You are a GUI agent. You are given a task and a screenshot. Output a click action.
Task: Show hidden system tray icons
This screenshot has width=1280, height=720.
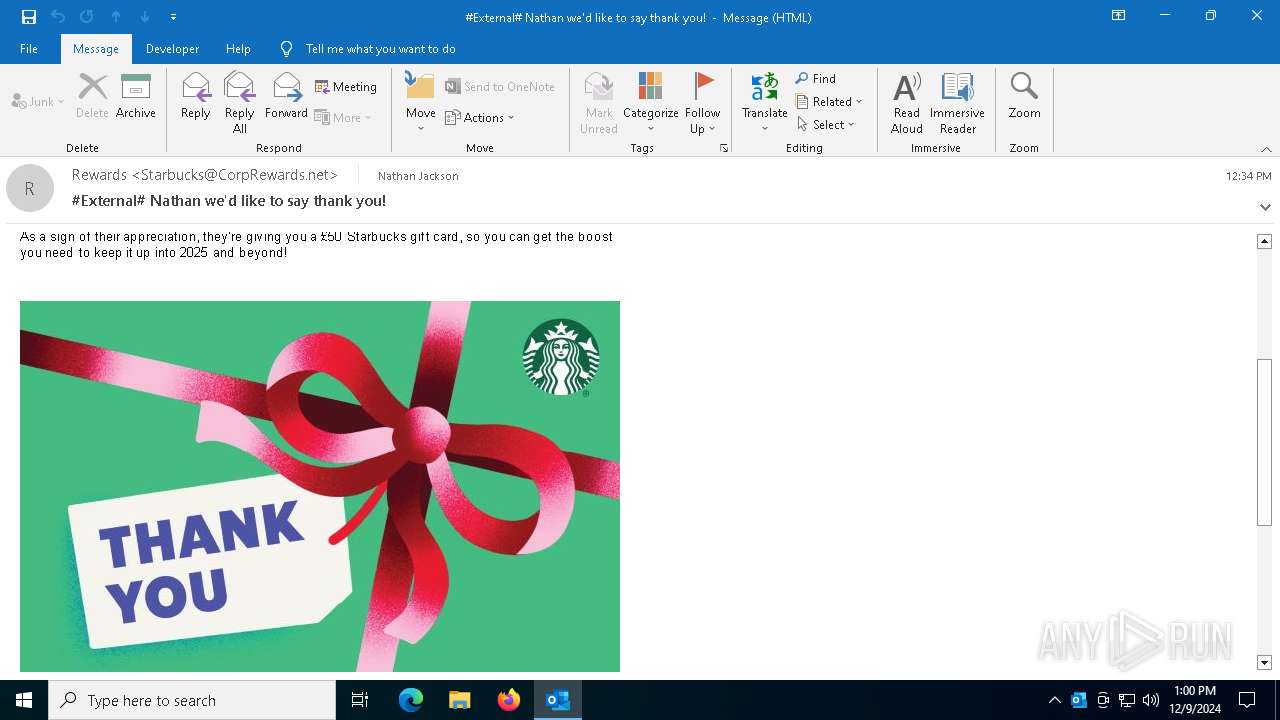(x=1054, y=700)
